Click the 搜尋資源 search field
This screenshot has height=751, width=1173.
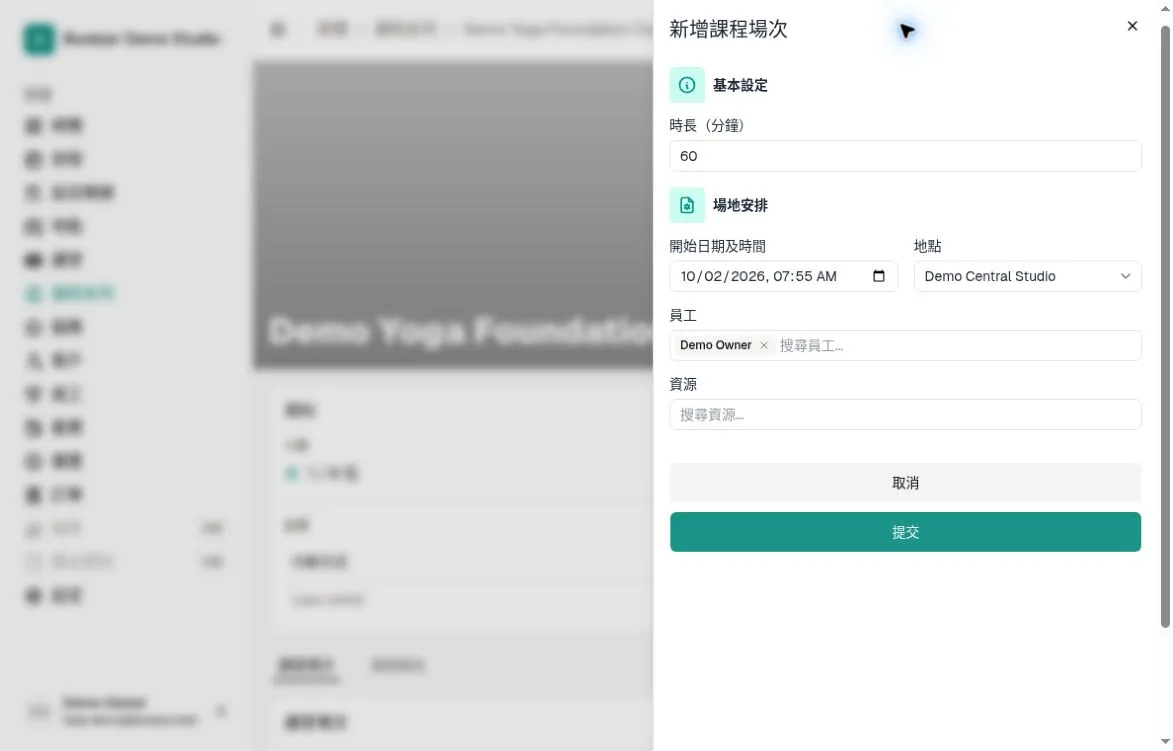pyautogui.click(x=905, y=414)
